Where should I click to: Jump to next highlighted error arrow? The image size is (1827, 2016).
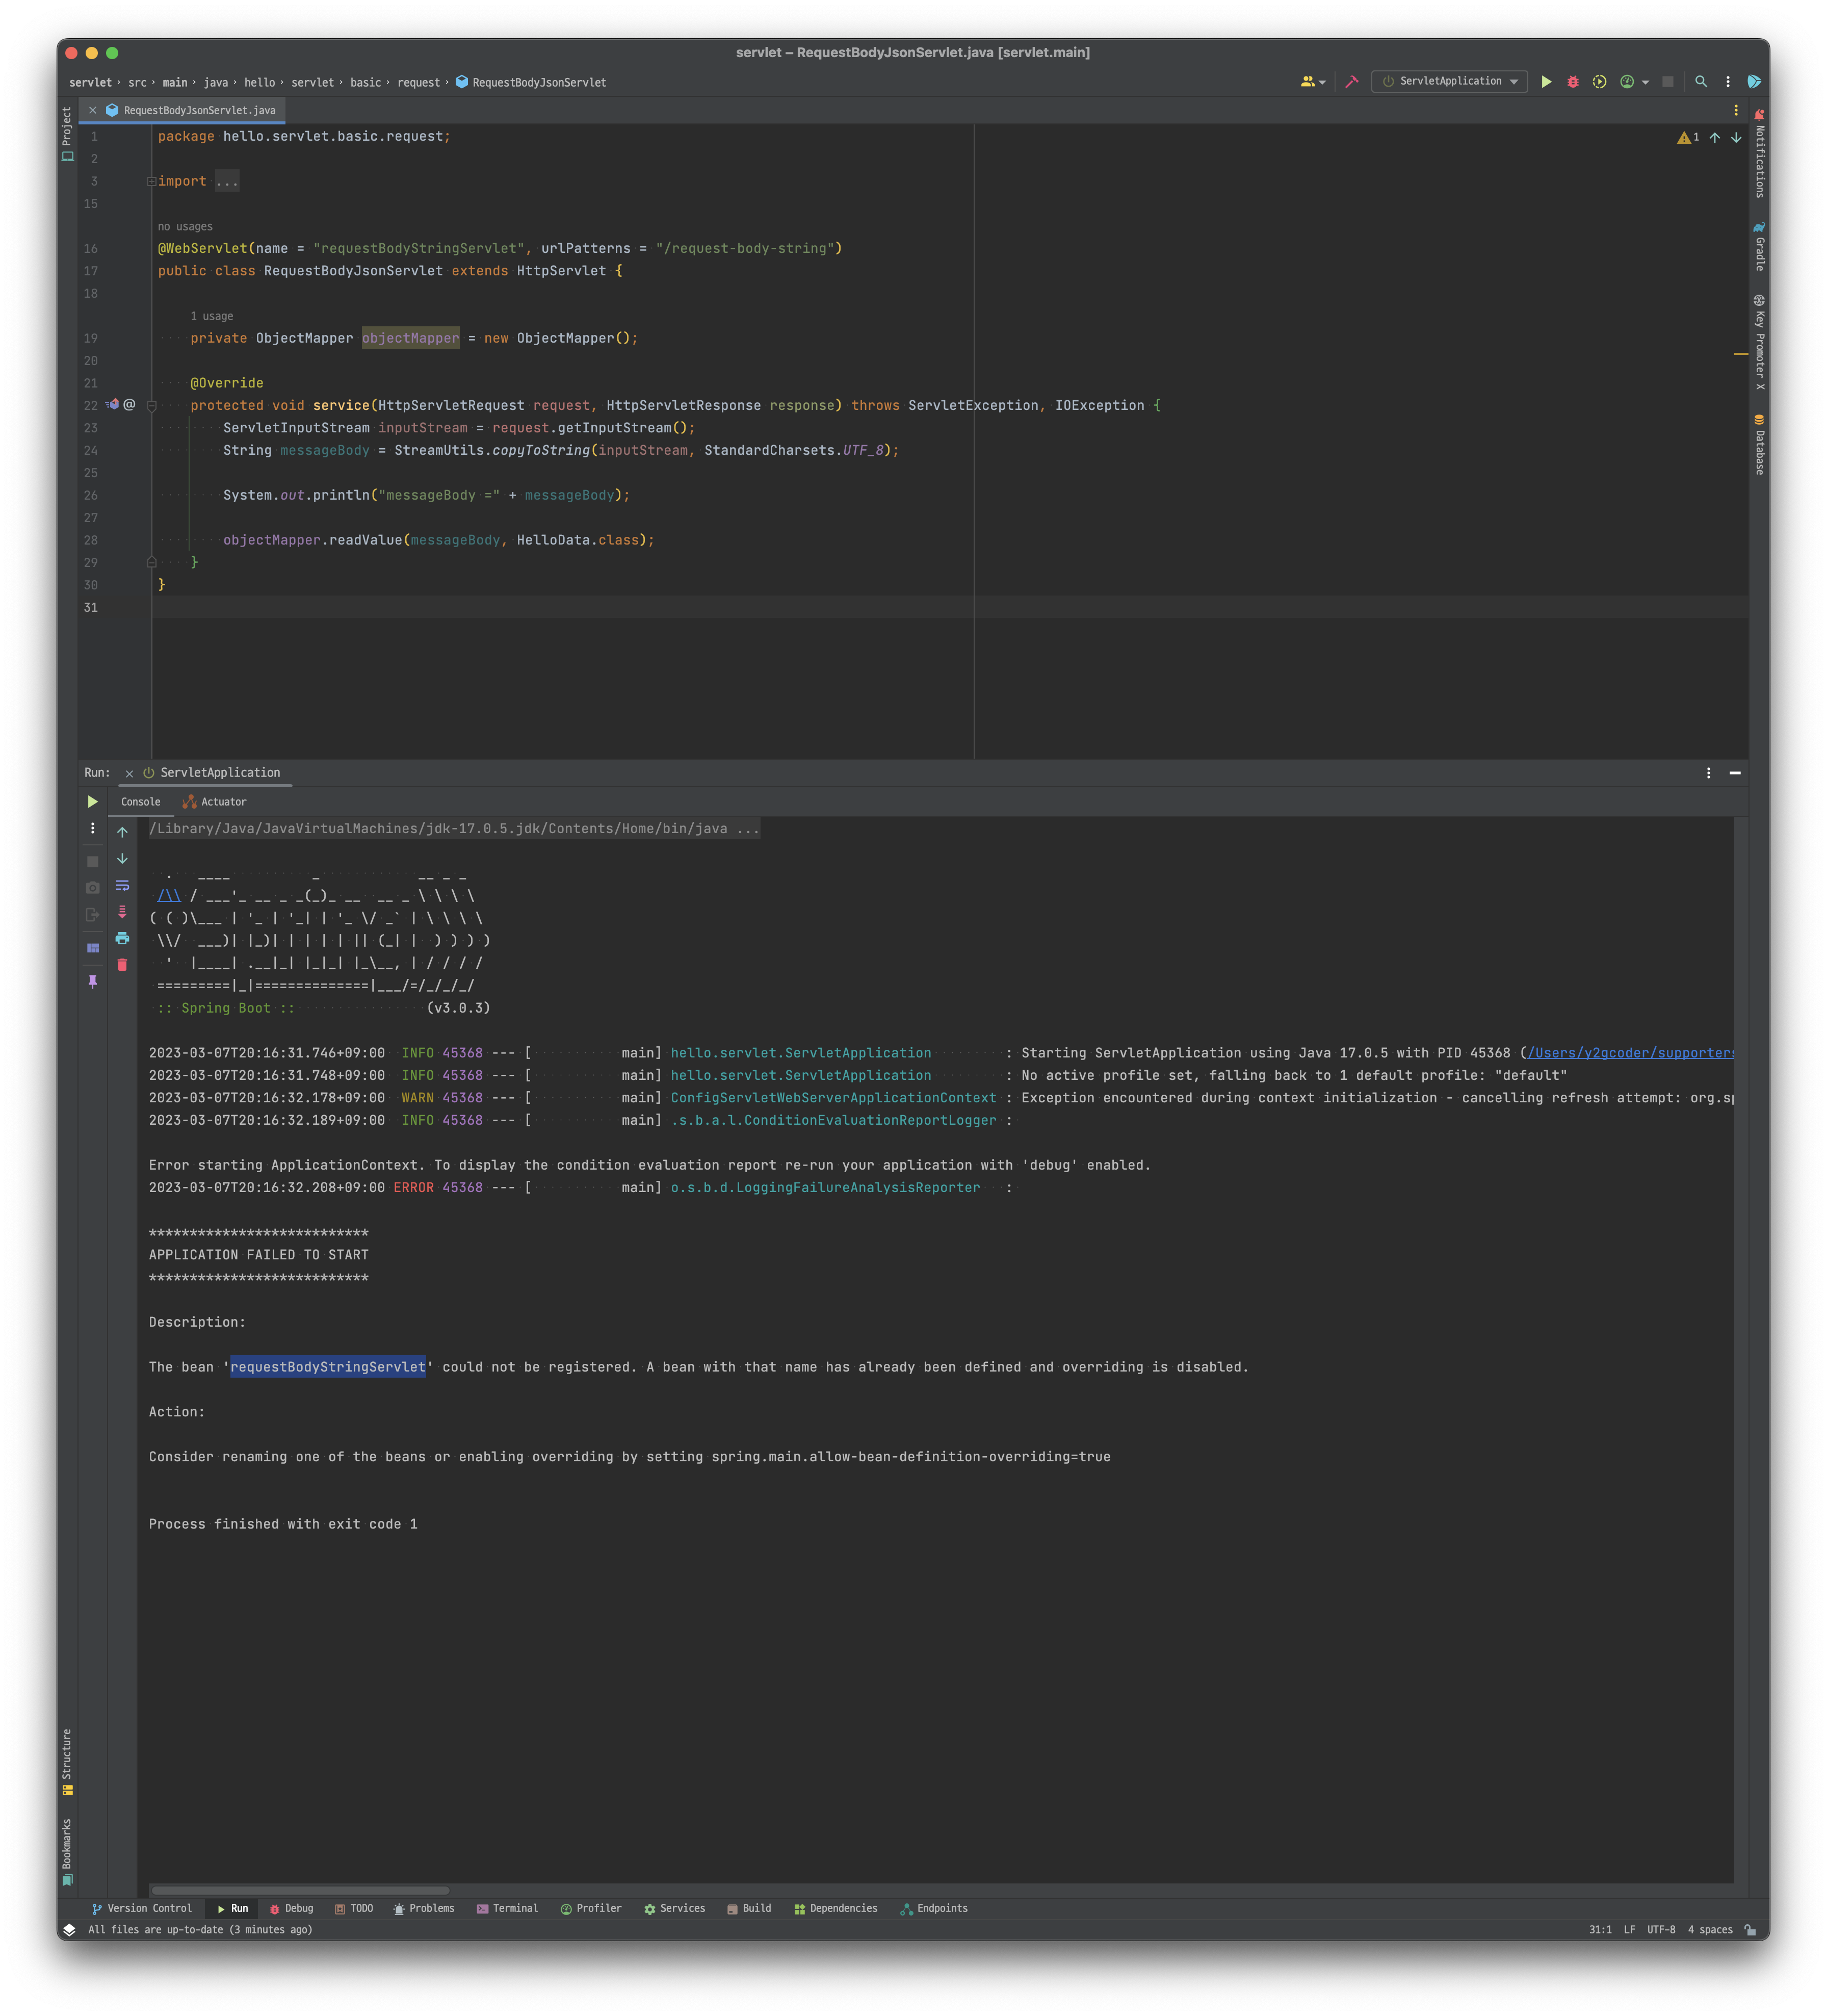1736,138
